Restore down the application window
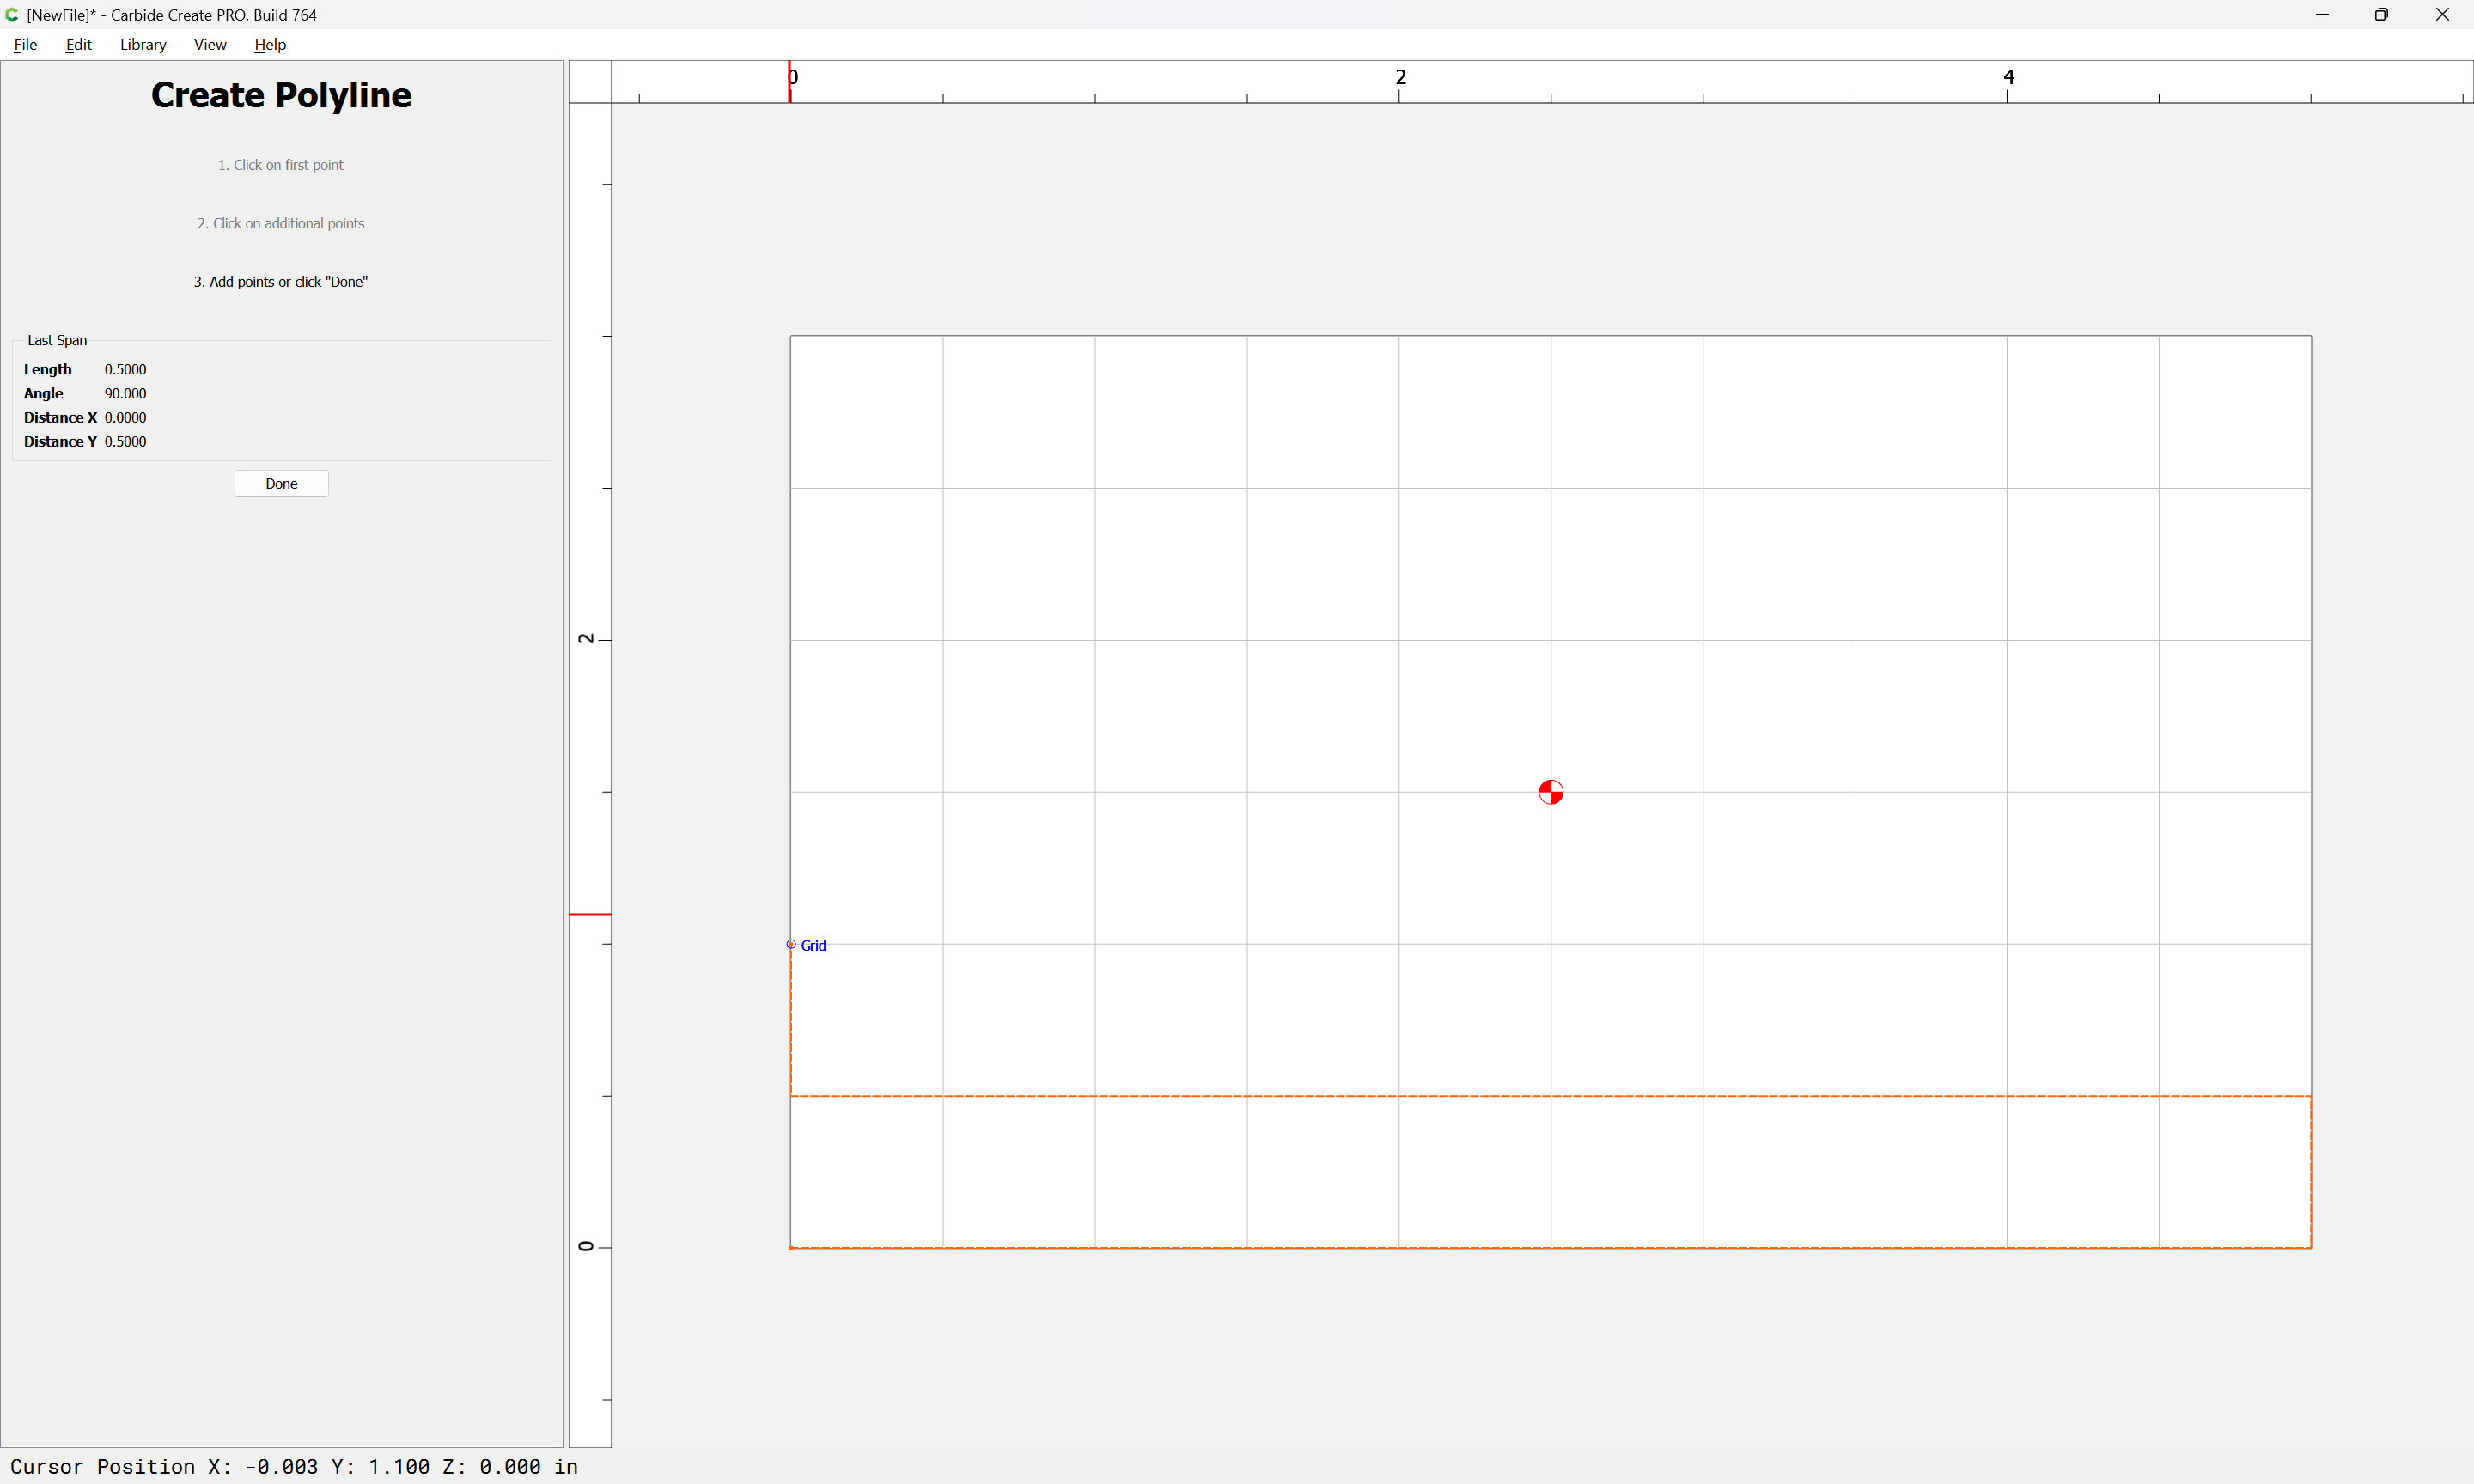The height and width of the screenshot is (1484, 2474). pos(2381,15)
